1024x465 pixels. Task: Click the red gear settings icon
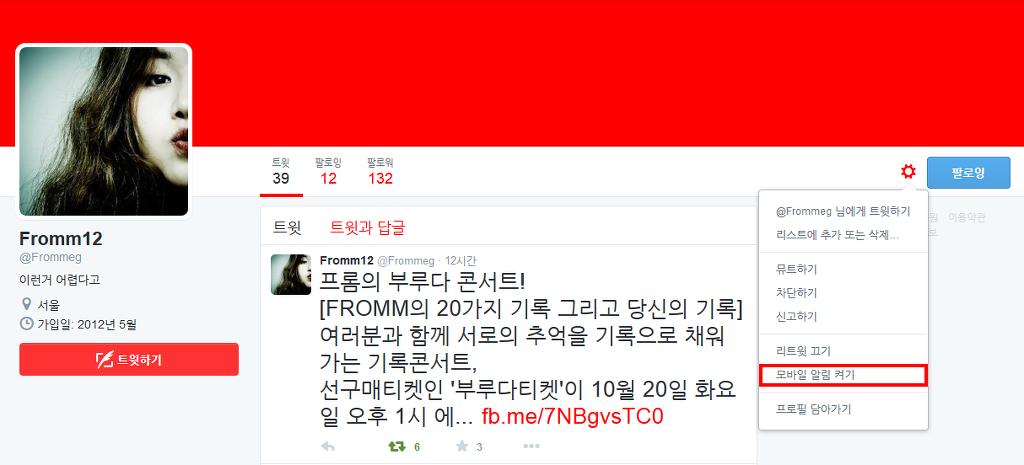click(x=908, y=172)
